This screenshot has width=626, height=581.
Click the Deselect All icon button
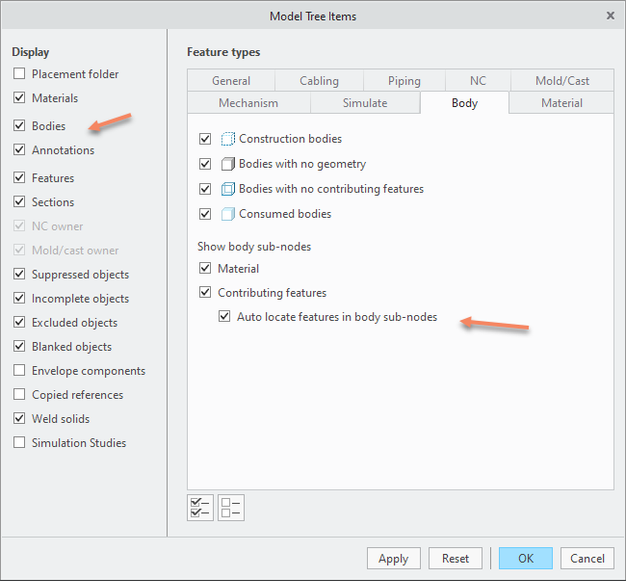(x=231, y=508)
